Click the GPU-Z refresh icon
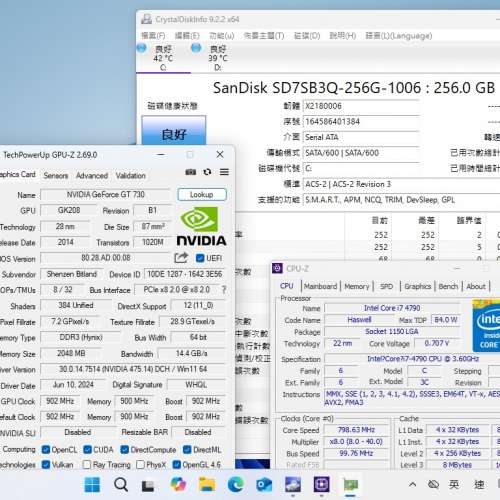500x500 pixels. click(x=207, y=172)
